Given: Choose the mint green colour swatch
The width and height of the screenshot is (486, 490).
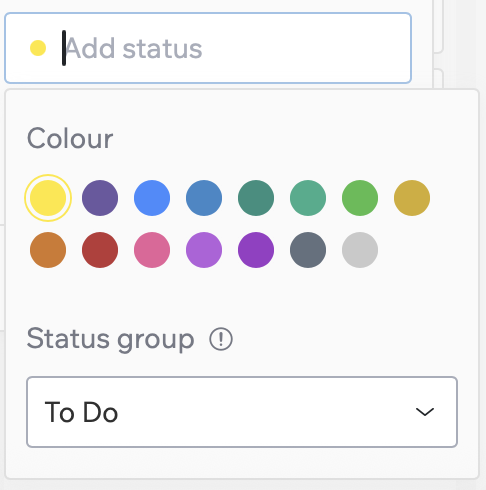Looking at the screenshot, I should (308, 198).
